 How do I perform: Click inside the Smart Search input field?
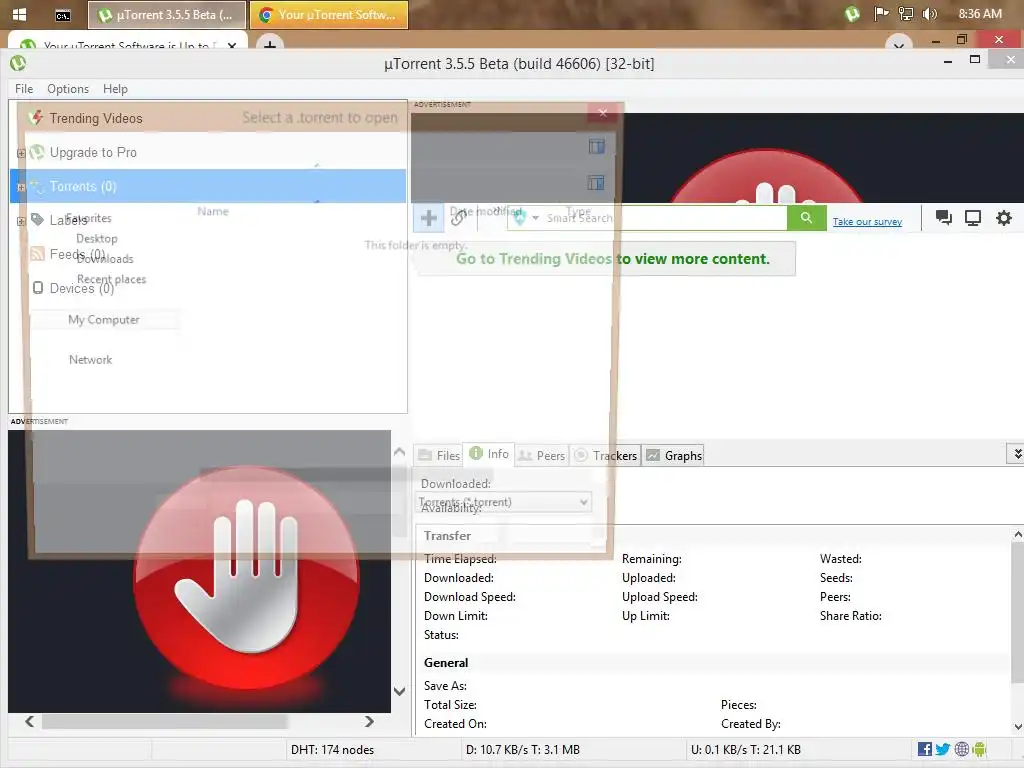pos(663,217)
